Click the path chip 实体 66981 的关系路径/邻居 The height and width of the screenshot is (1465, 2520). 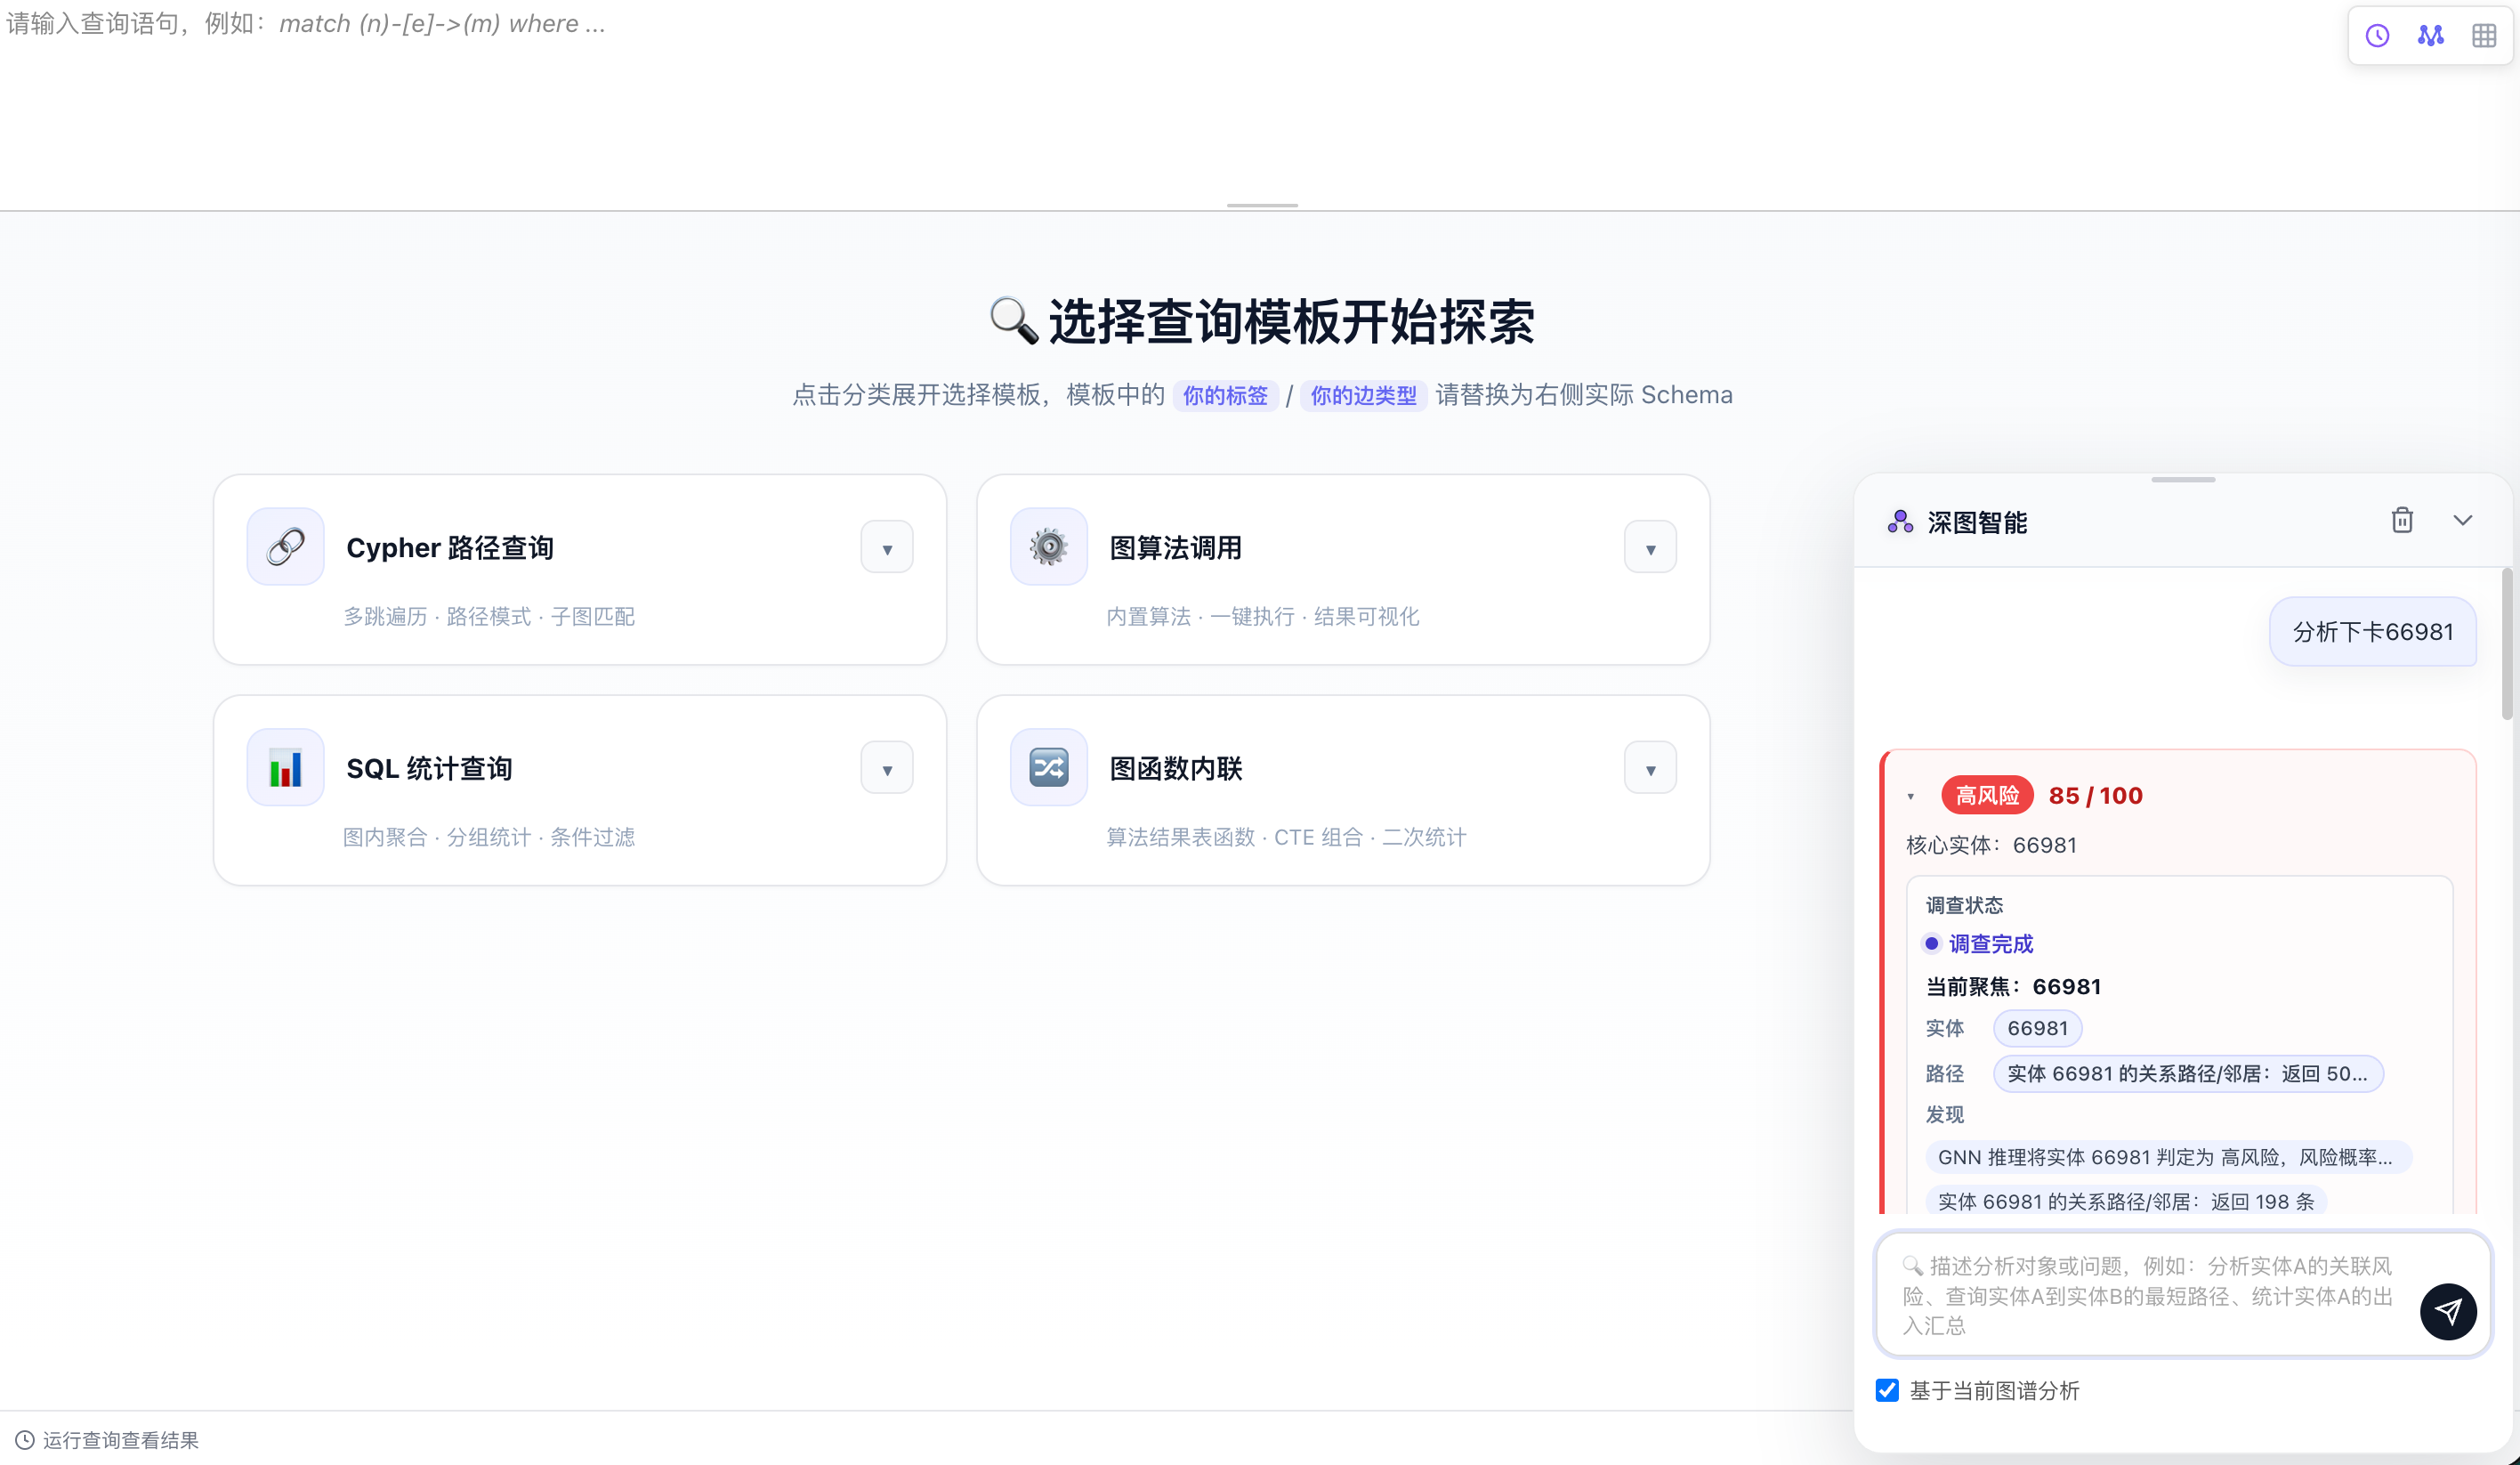(x=2187, y=1073)
